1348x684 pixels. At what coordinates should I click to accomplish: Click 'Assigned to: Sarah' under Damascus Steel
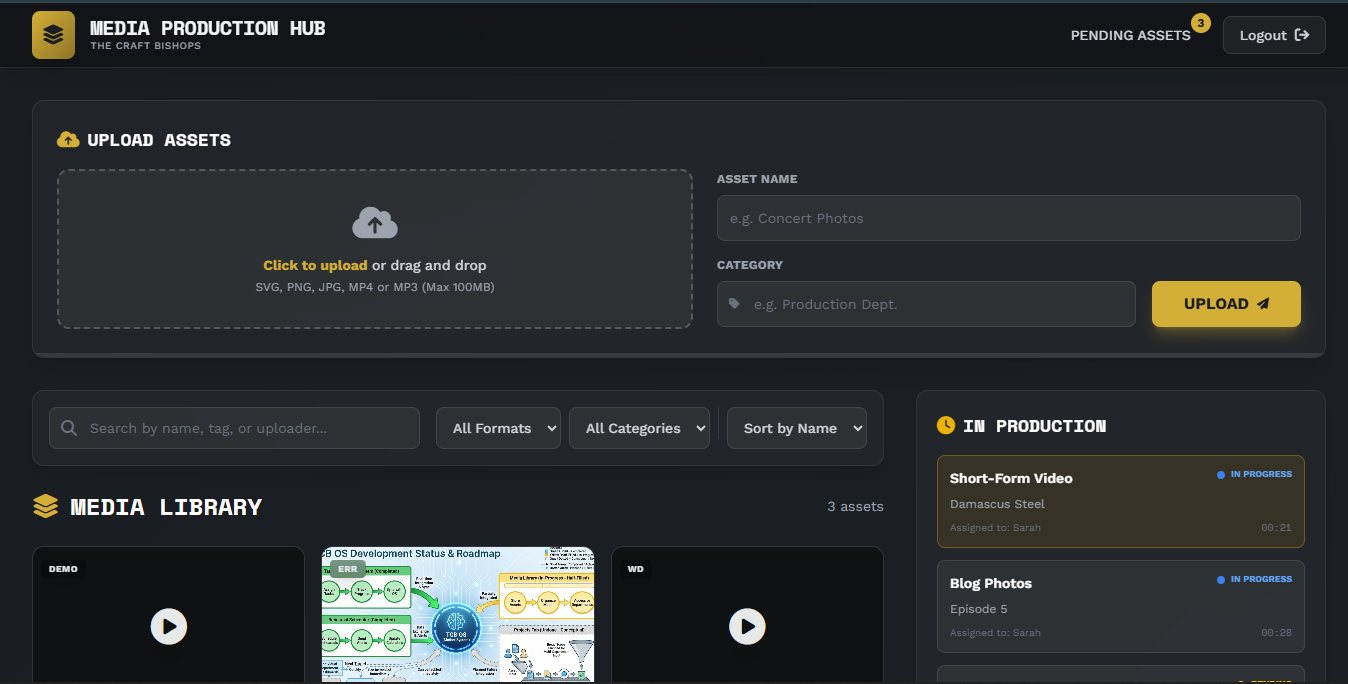click(x=995, y=528)
